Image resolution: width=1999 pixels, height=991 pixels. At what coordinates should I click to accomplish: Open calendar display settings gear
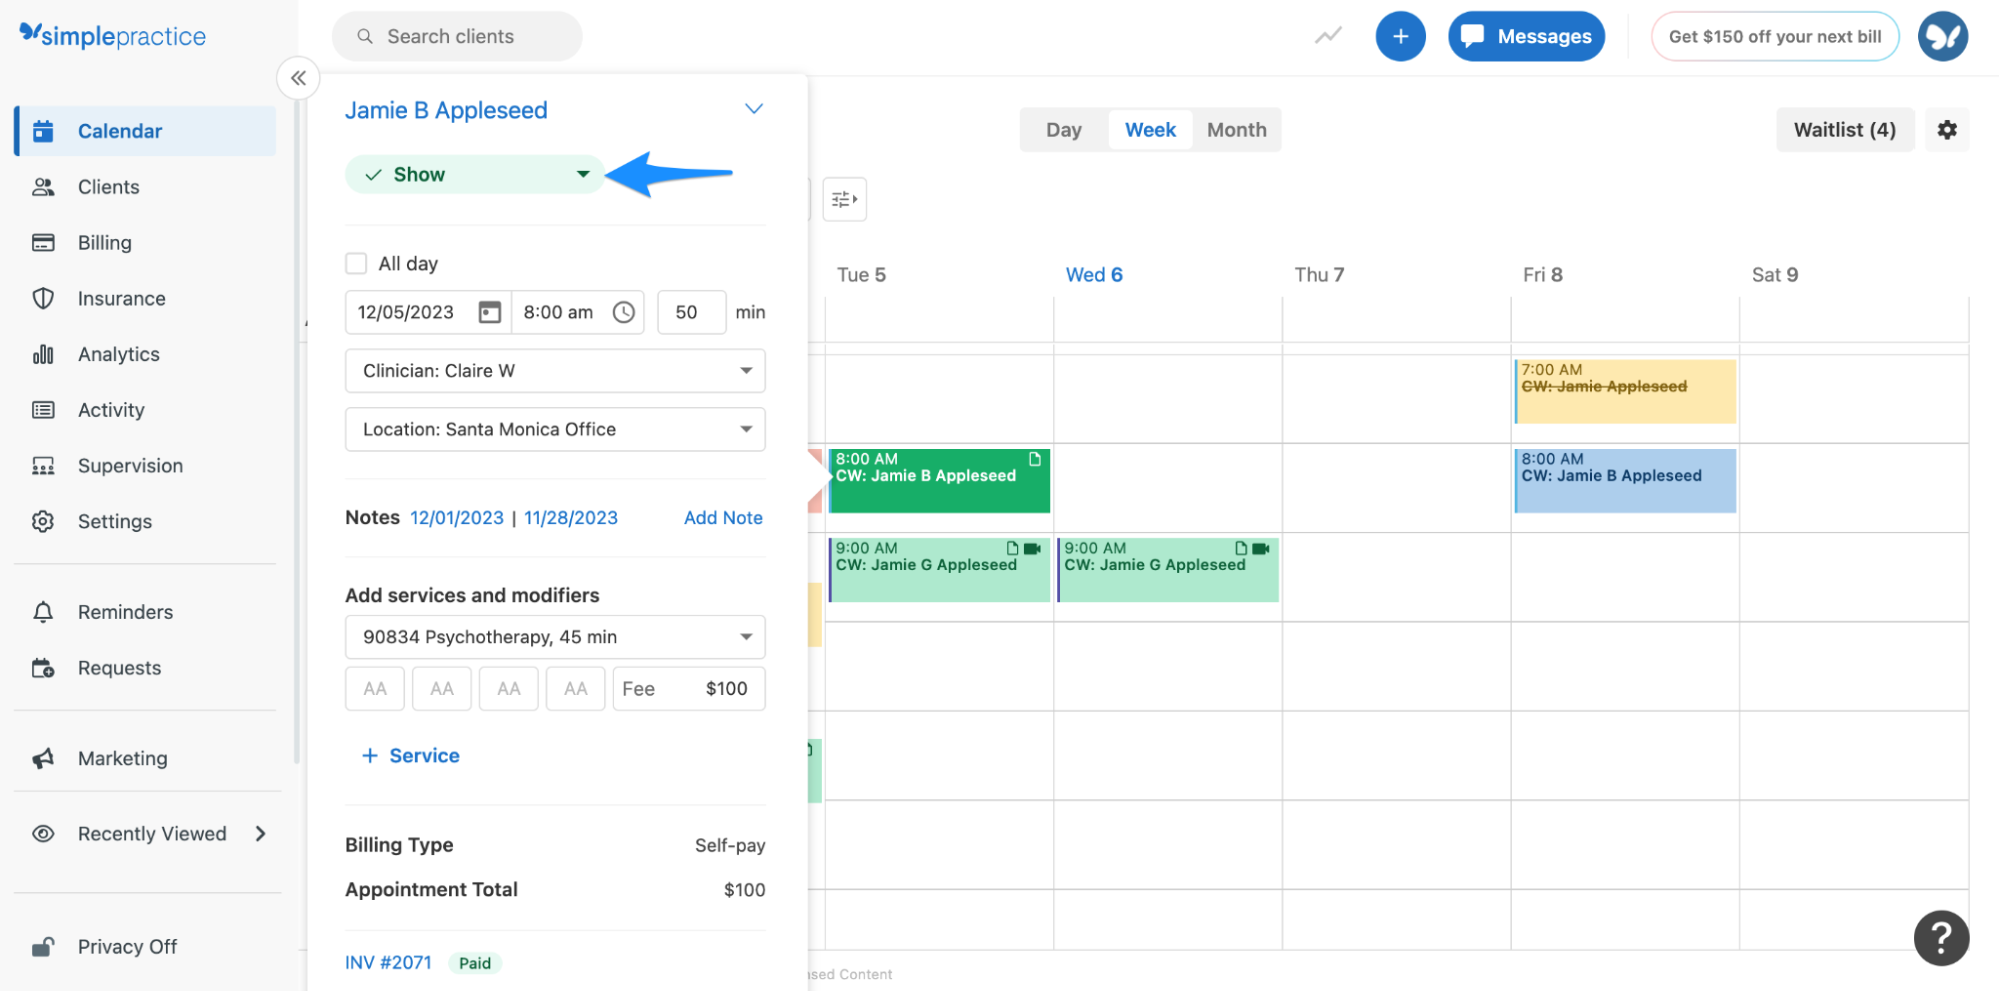pyautogui.click(x=1947, y=129)
